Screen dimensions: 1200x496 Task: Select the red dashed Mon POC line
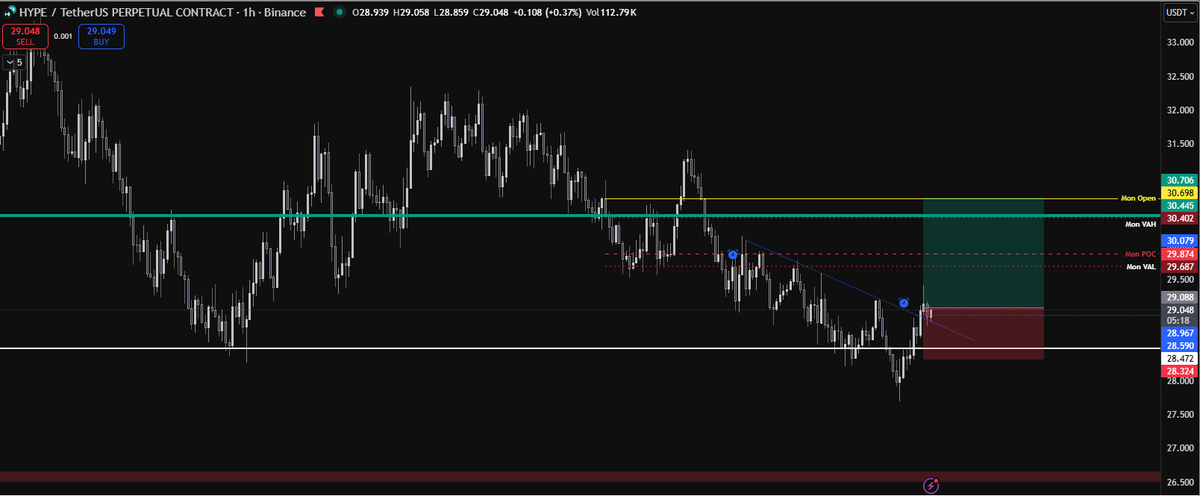(x=860, y=254)
